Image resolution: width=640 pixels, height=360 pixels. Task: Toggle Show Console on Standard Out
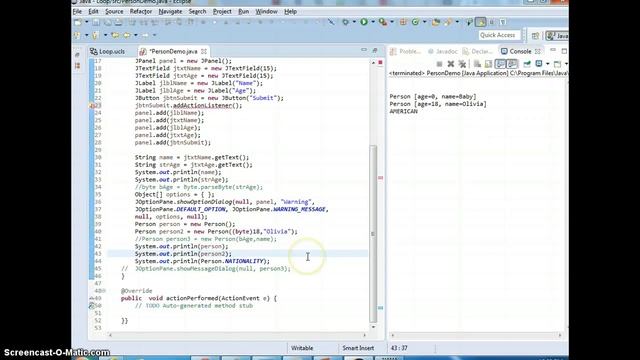[500, 64]
